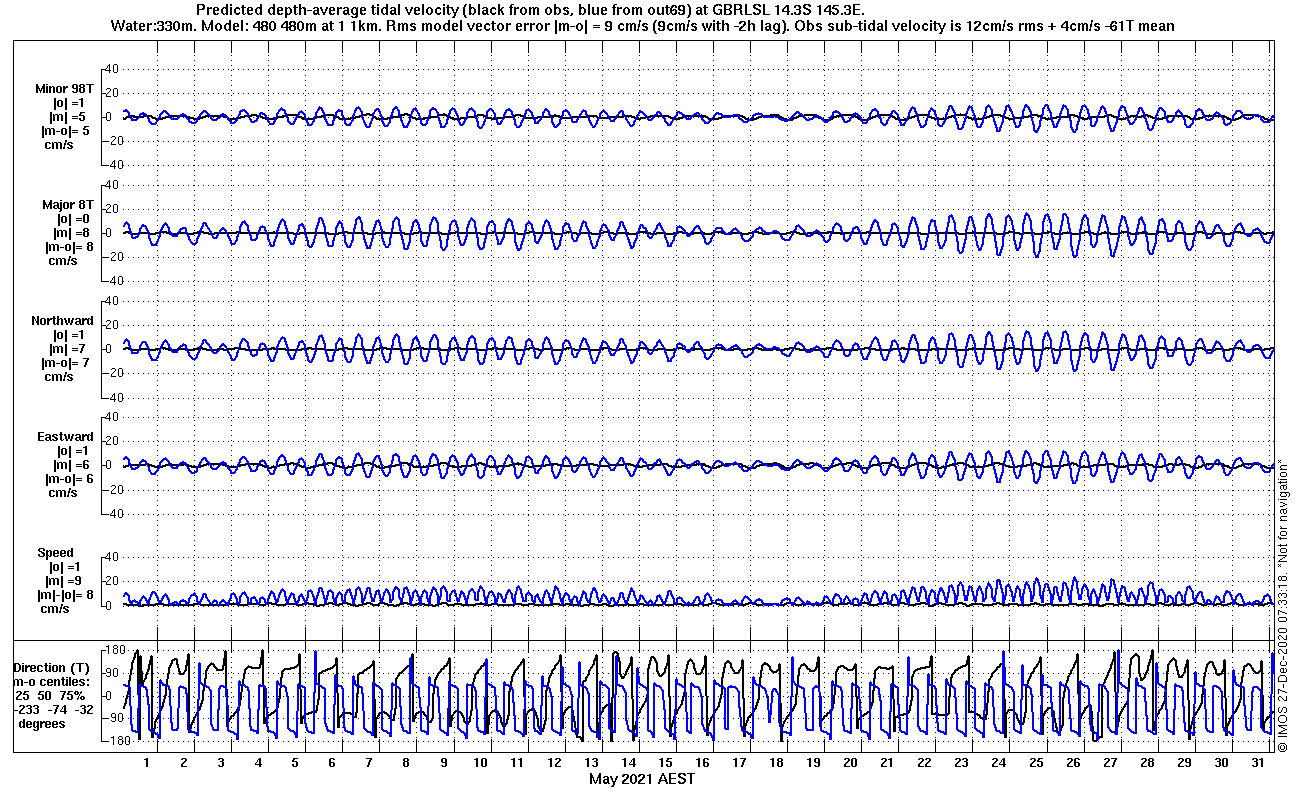
Task: Click day '25' tick on the x-axis
Action: tap(1035, 762)
